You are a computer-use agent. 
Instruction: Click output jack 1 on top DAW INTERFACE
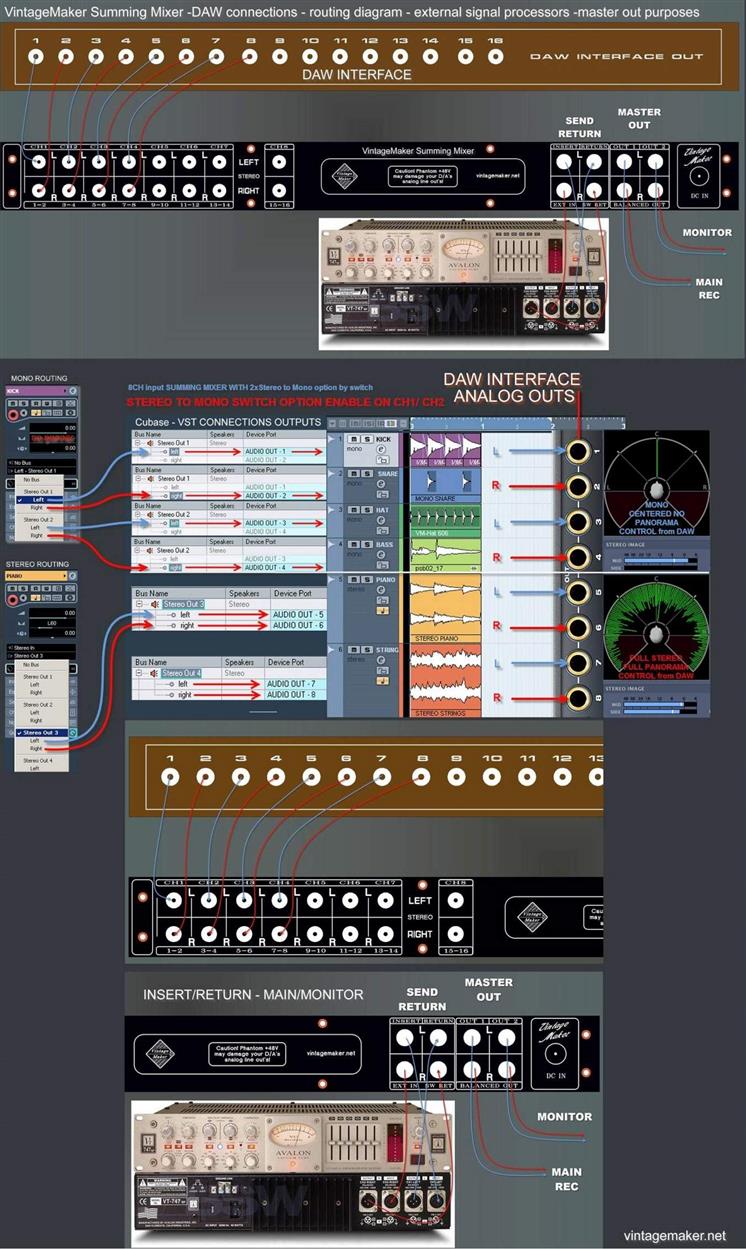(36, 57)
